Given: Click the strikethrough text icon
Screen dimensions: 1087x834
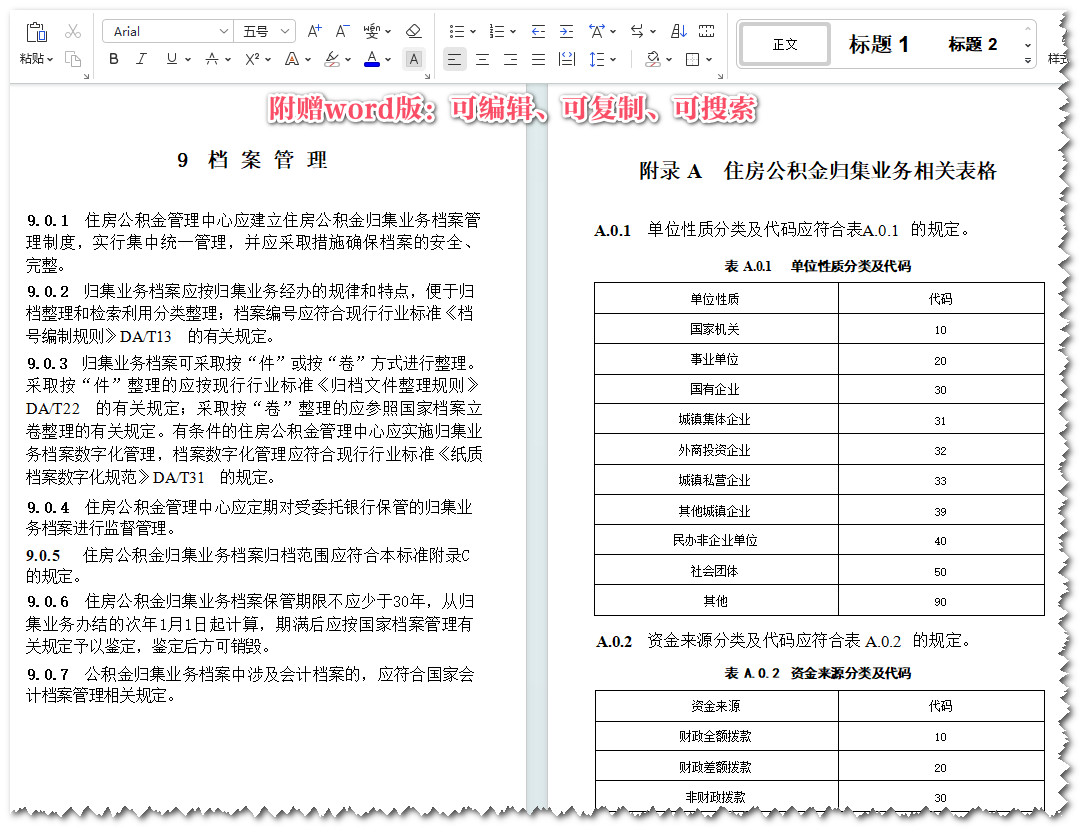Looking at the screenshot, I should [212, 58].
